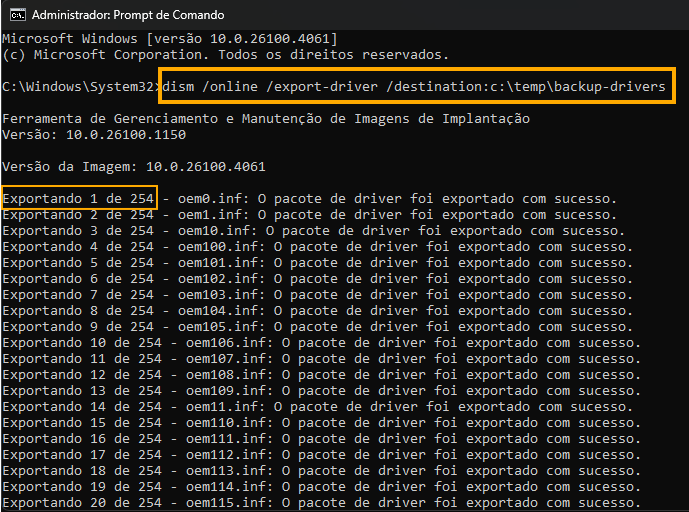
Task: Click the 'Exportando 18 de 254' oem113.inf line
Action: coord(322,471)
